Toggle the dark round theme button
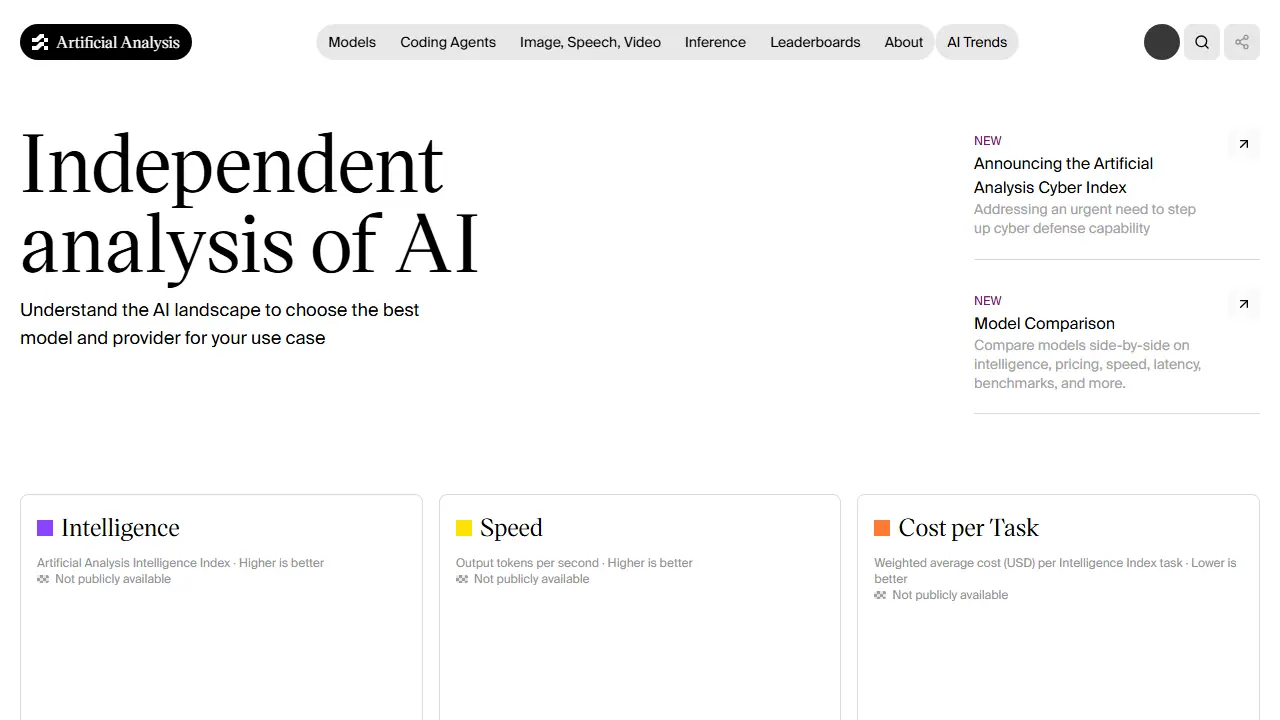Image resolution: width=1280 pixels, height=720 pixels. tap(1162, 42)
